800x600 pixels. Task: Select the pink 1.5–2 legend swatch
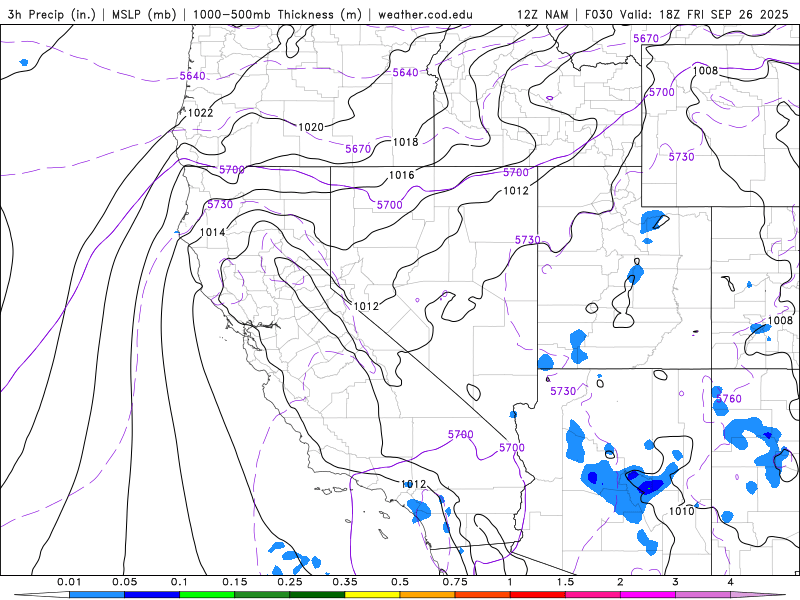point(593,594)
